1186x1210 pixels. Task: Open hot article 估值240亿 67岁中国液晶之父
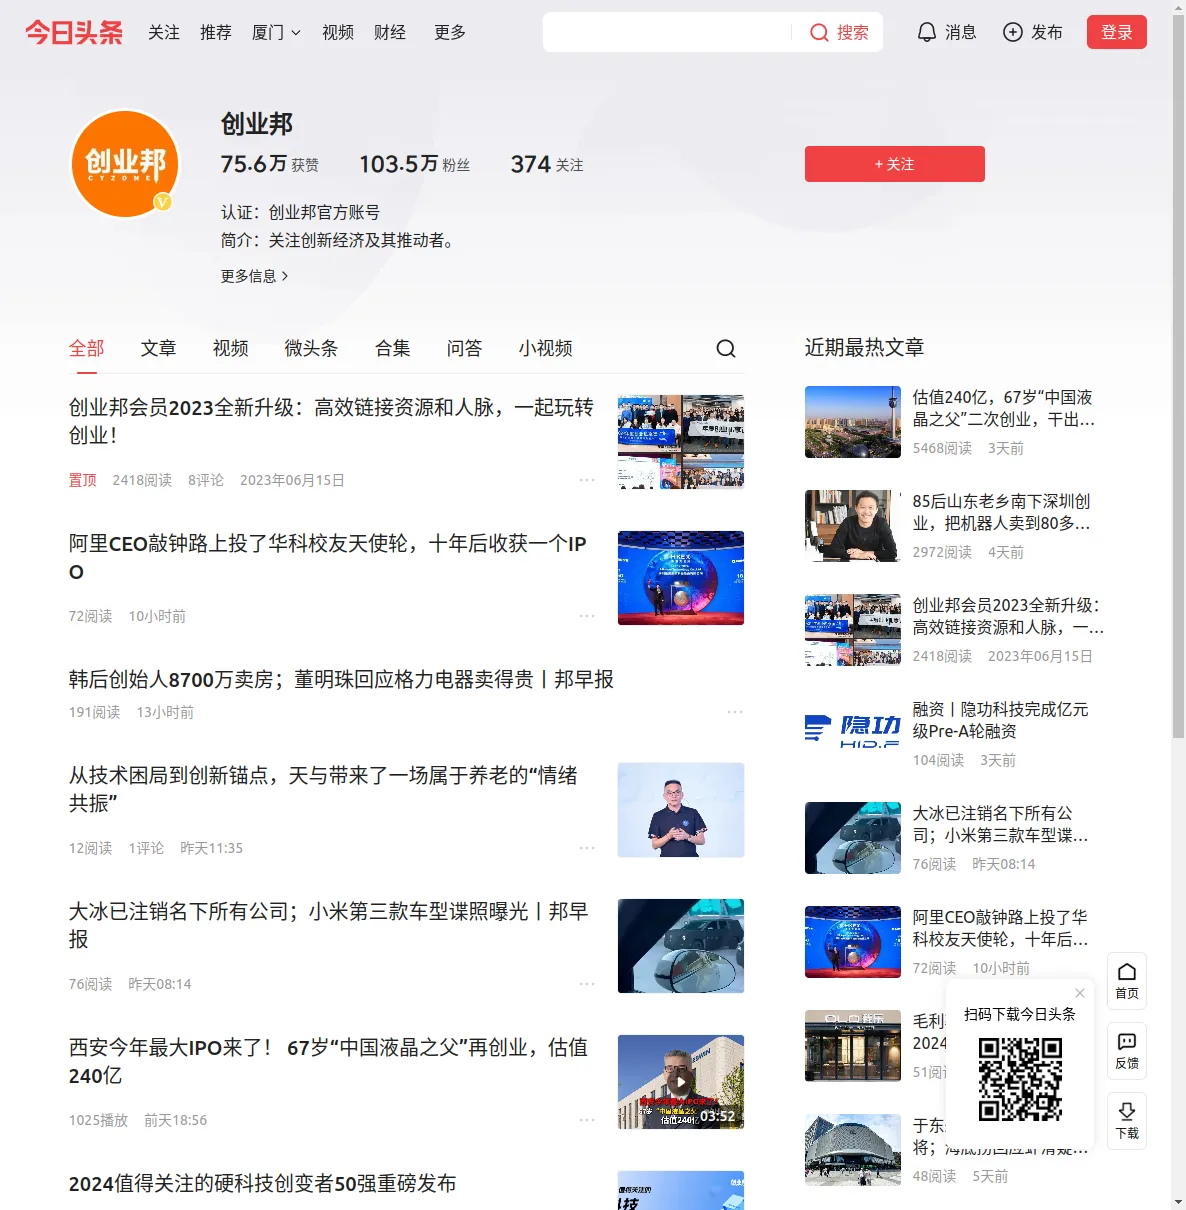click(1004, 408)
